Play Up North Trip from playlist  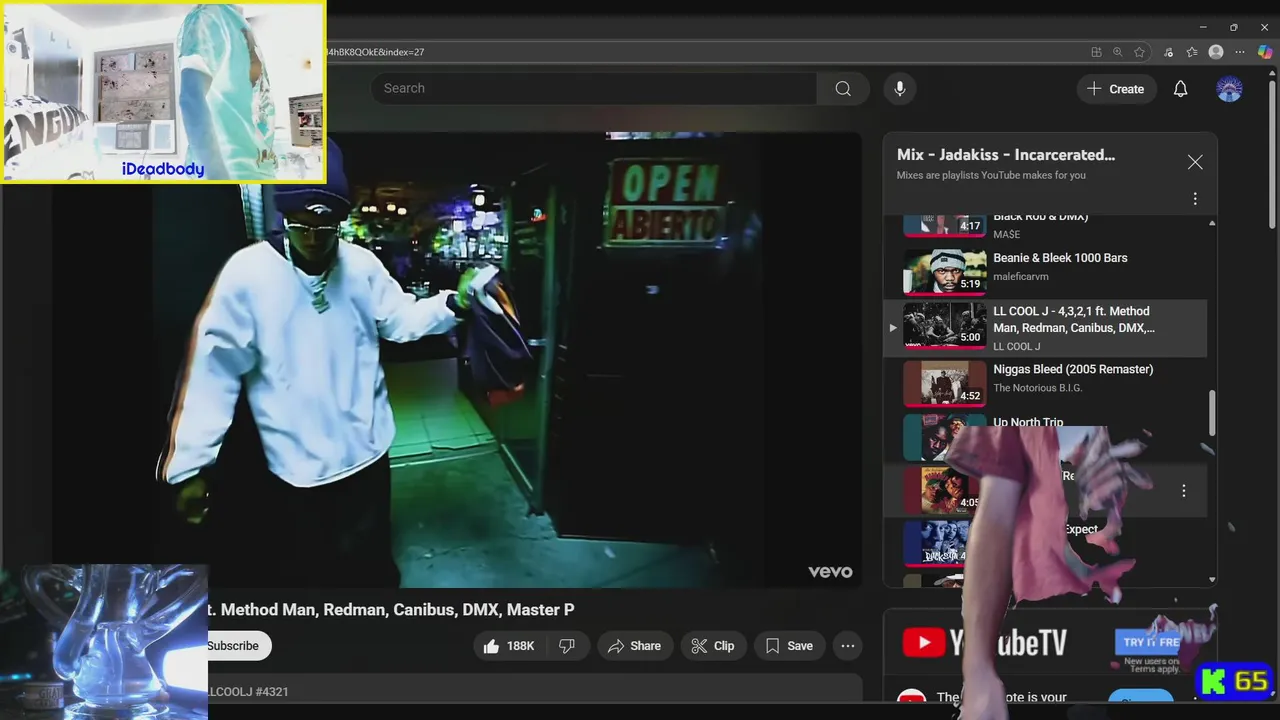click(1028, 423)
